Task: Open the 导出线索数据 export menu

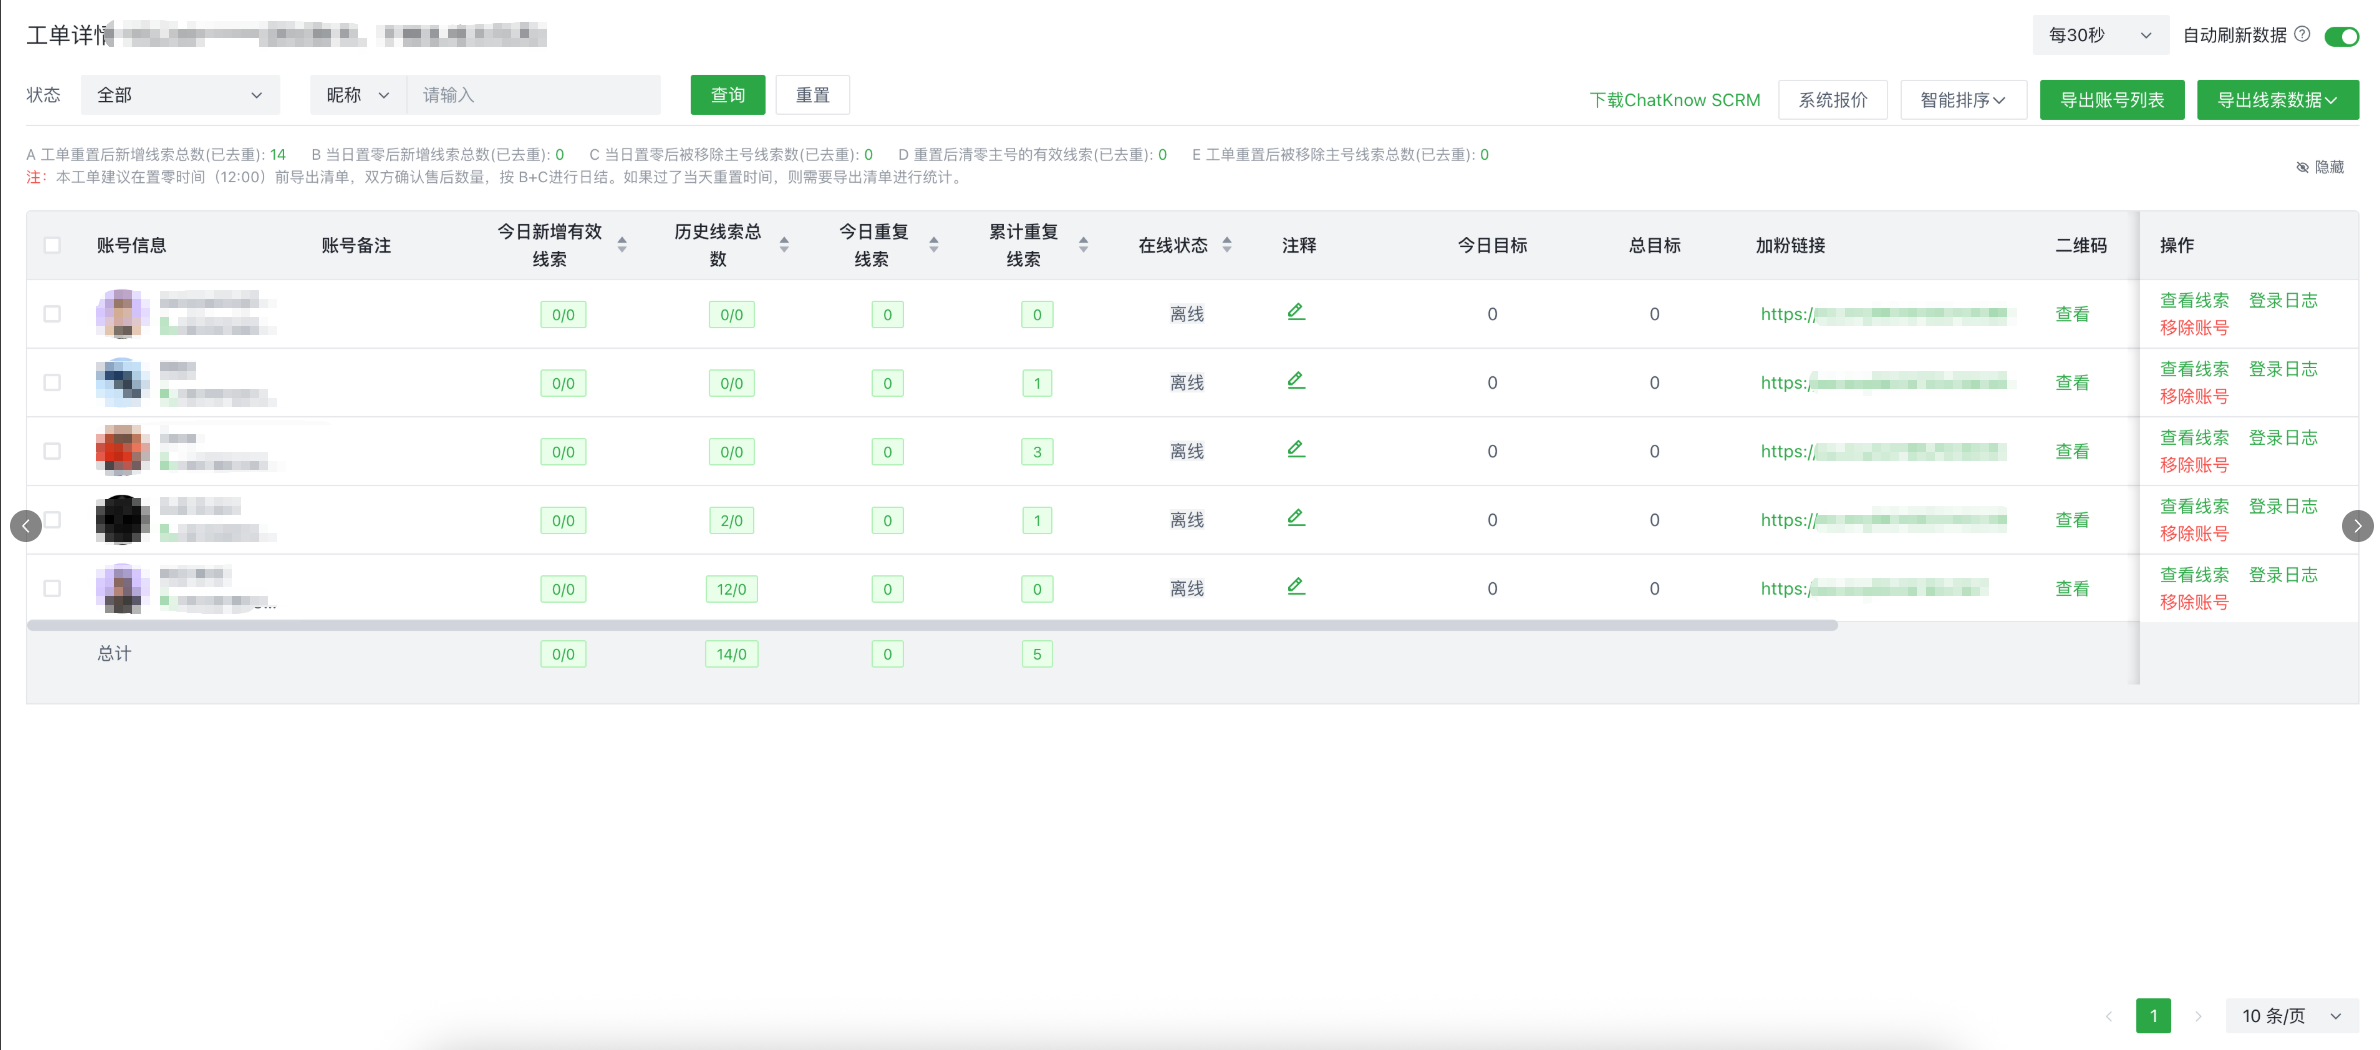Action: [2277, 100]
